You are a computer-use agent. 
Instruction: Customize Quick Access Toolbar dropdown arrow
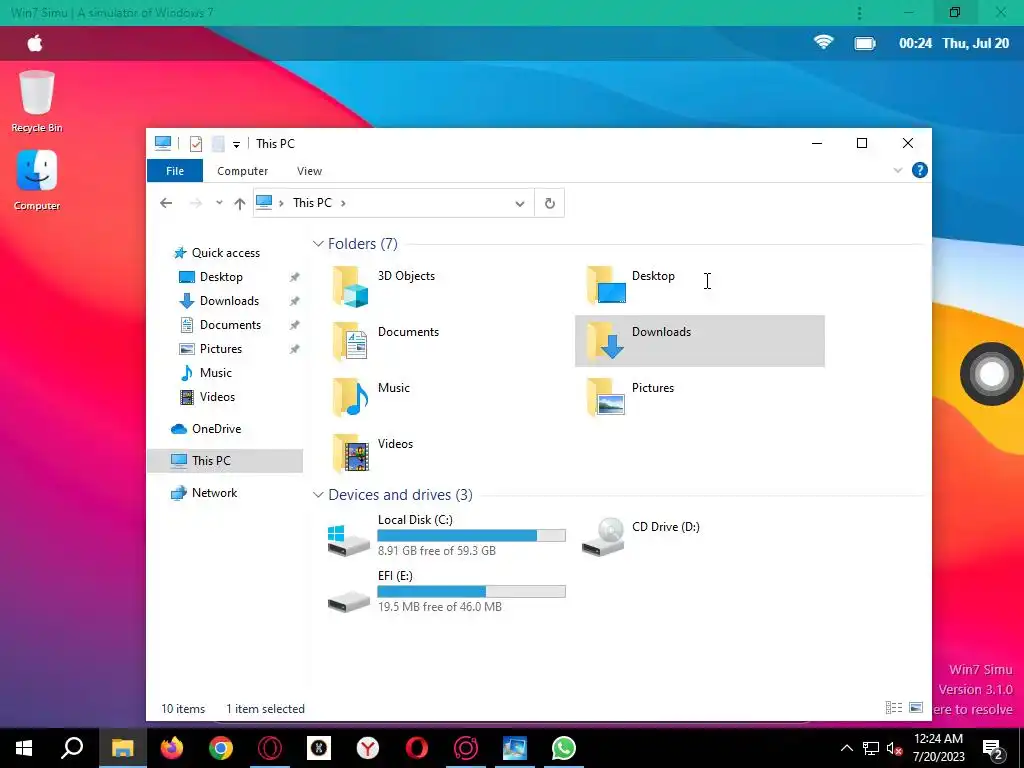click(236, 144)
